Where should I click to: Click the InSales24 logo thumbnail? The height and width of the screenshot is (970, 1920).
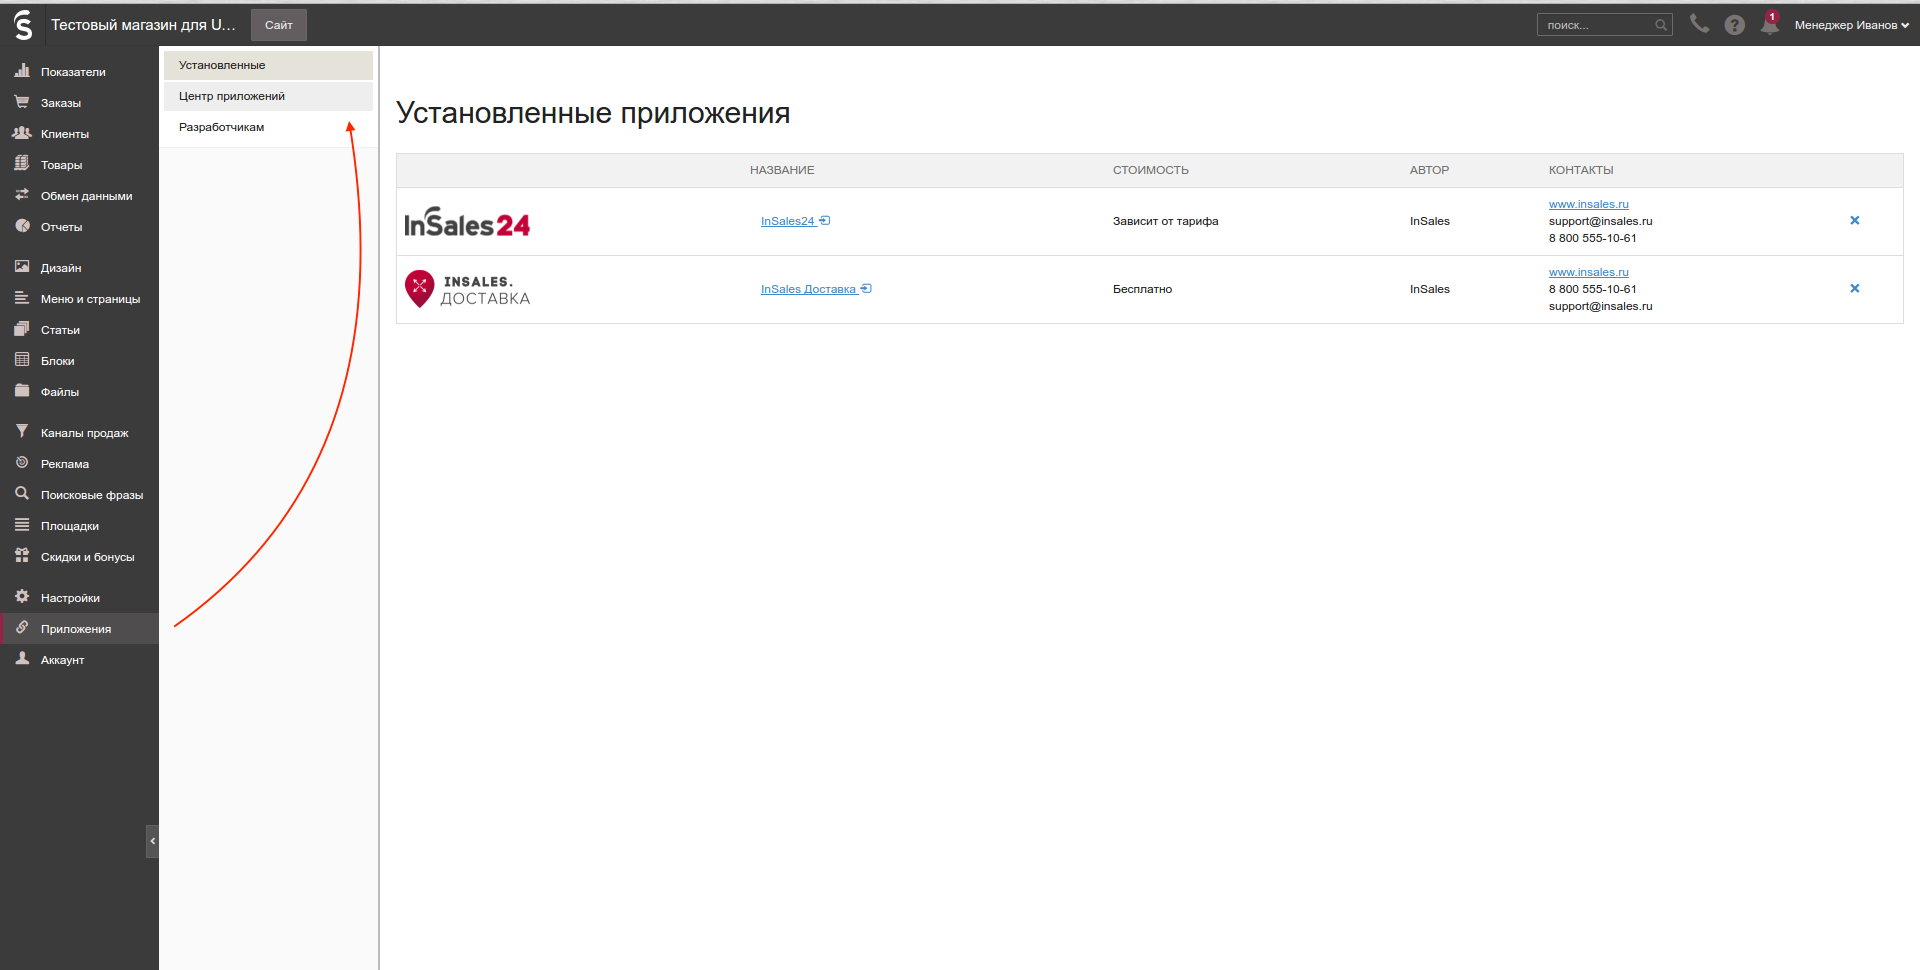(x=467, y=222)
